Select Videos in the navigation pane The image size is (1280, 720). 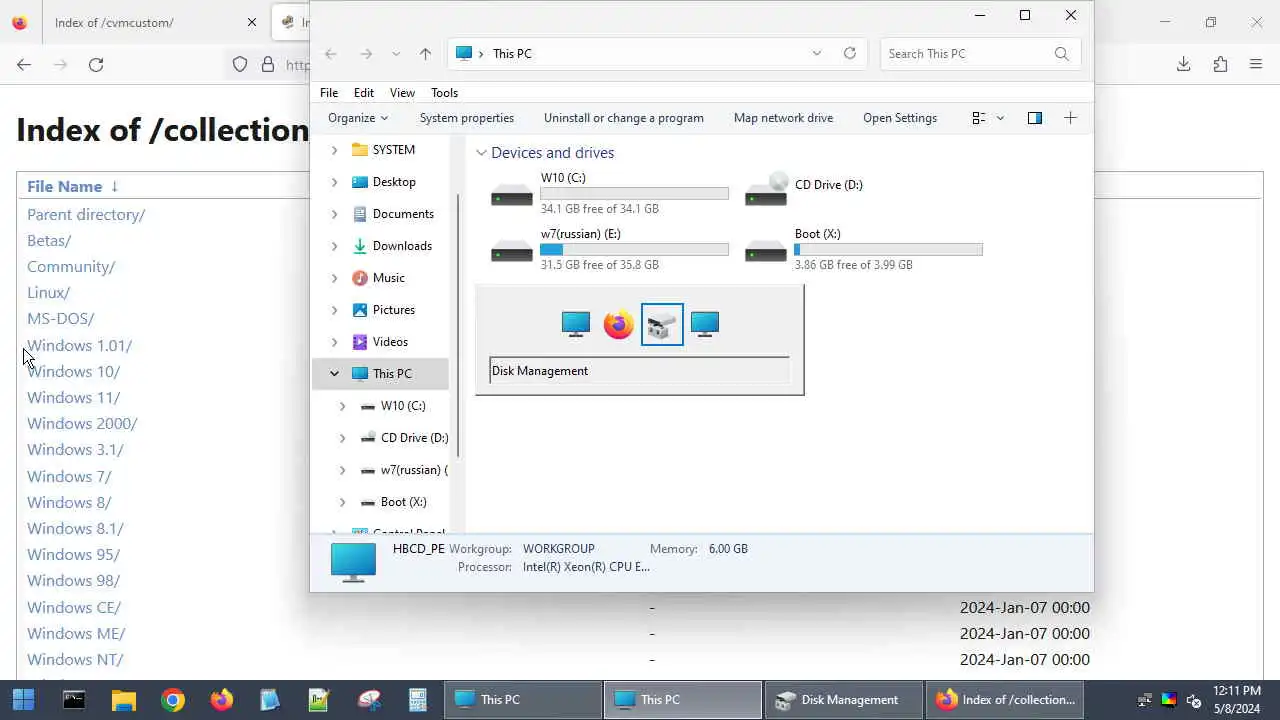(x=389, y=342)
